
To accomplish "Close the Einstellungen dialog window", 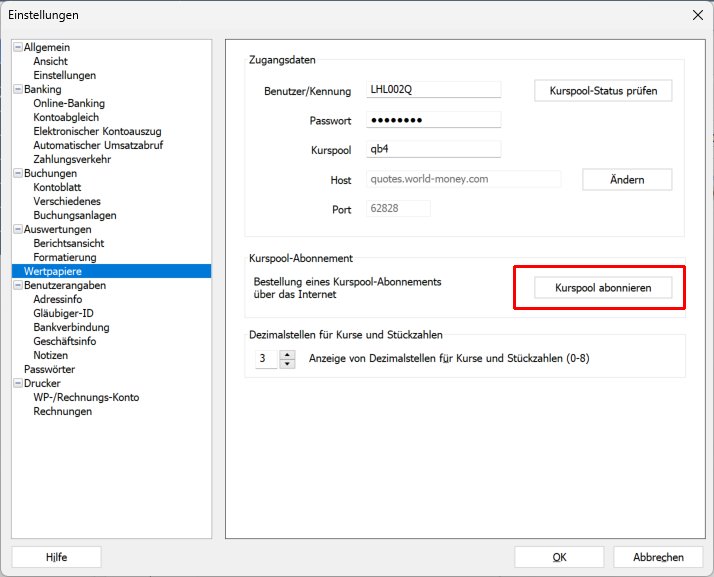I will tap(697, 15).
